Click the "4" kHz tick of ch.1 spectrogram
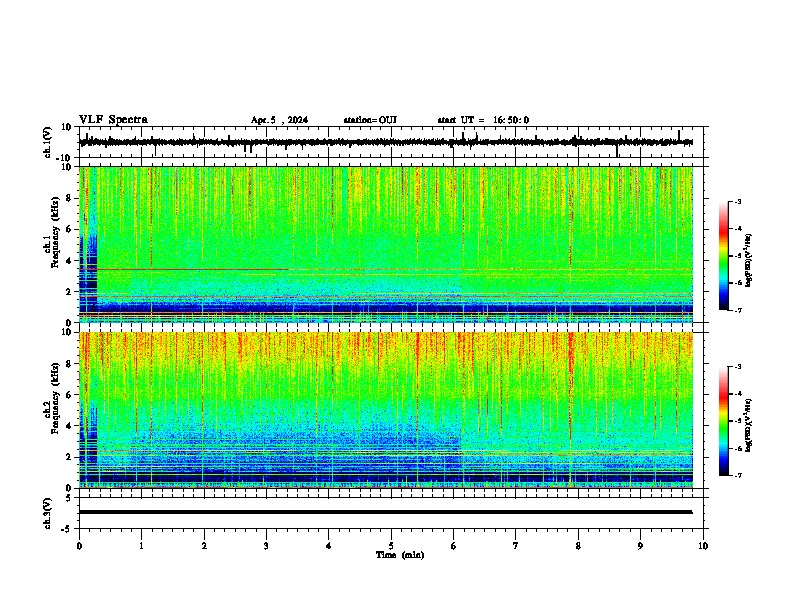 69,261
